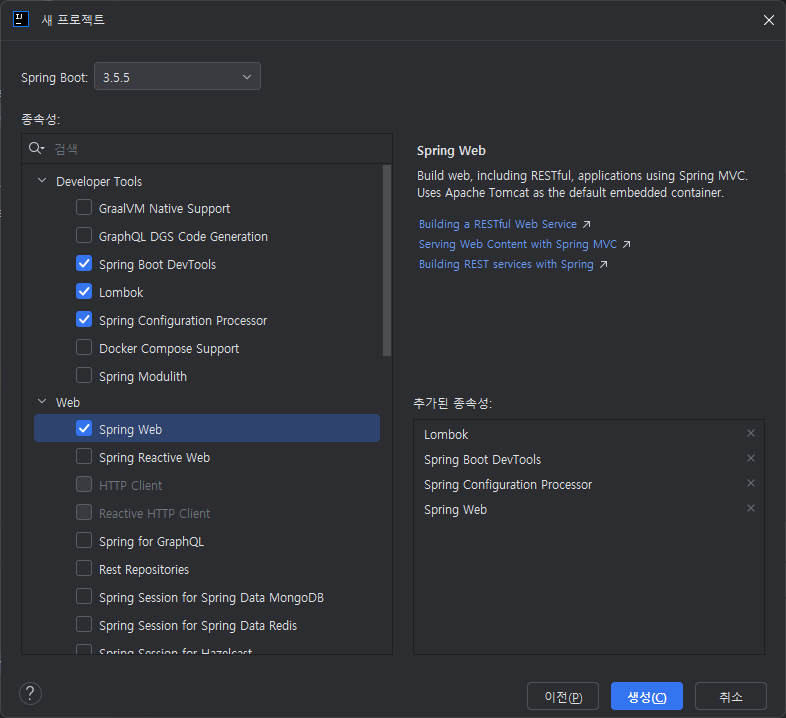Open the Spring Boot version dropdown
The width and height of the screenshot is (786, 718).
click(177, 76)
